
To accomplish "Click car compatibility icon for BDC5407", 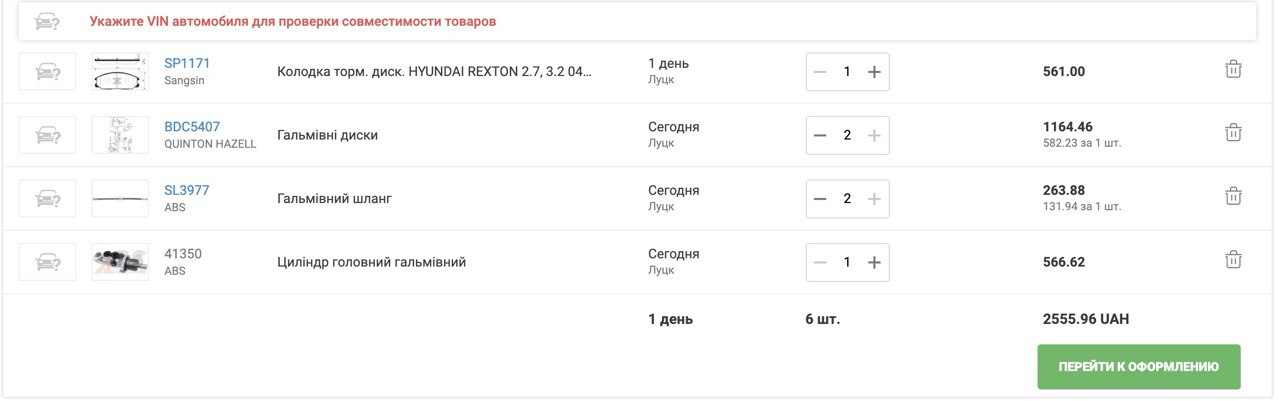I will pos(48,135).
